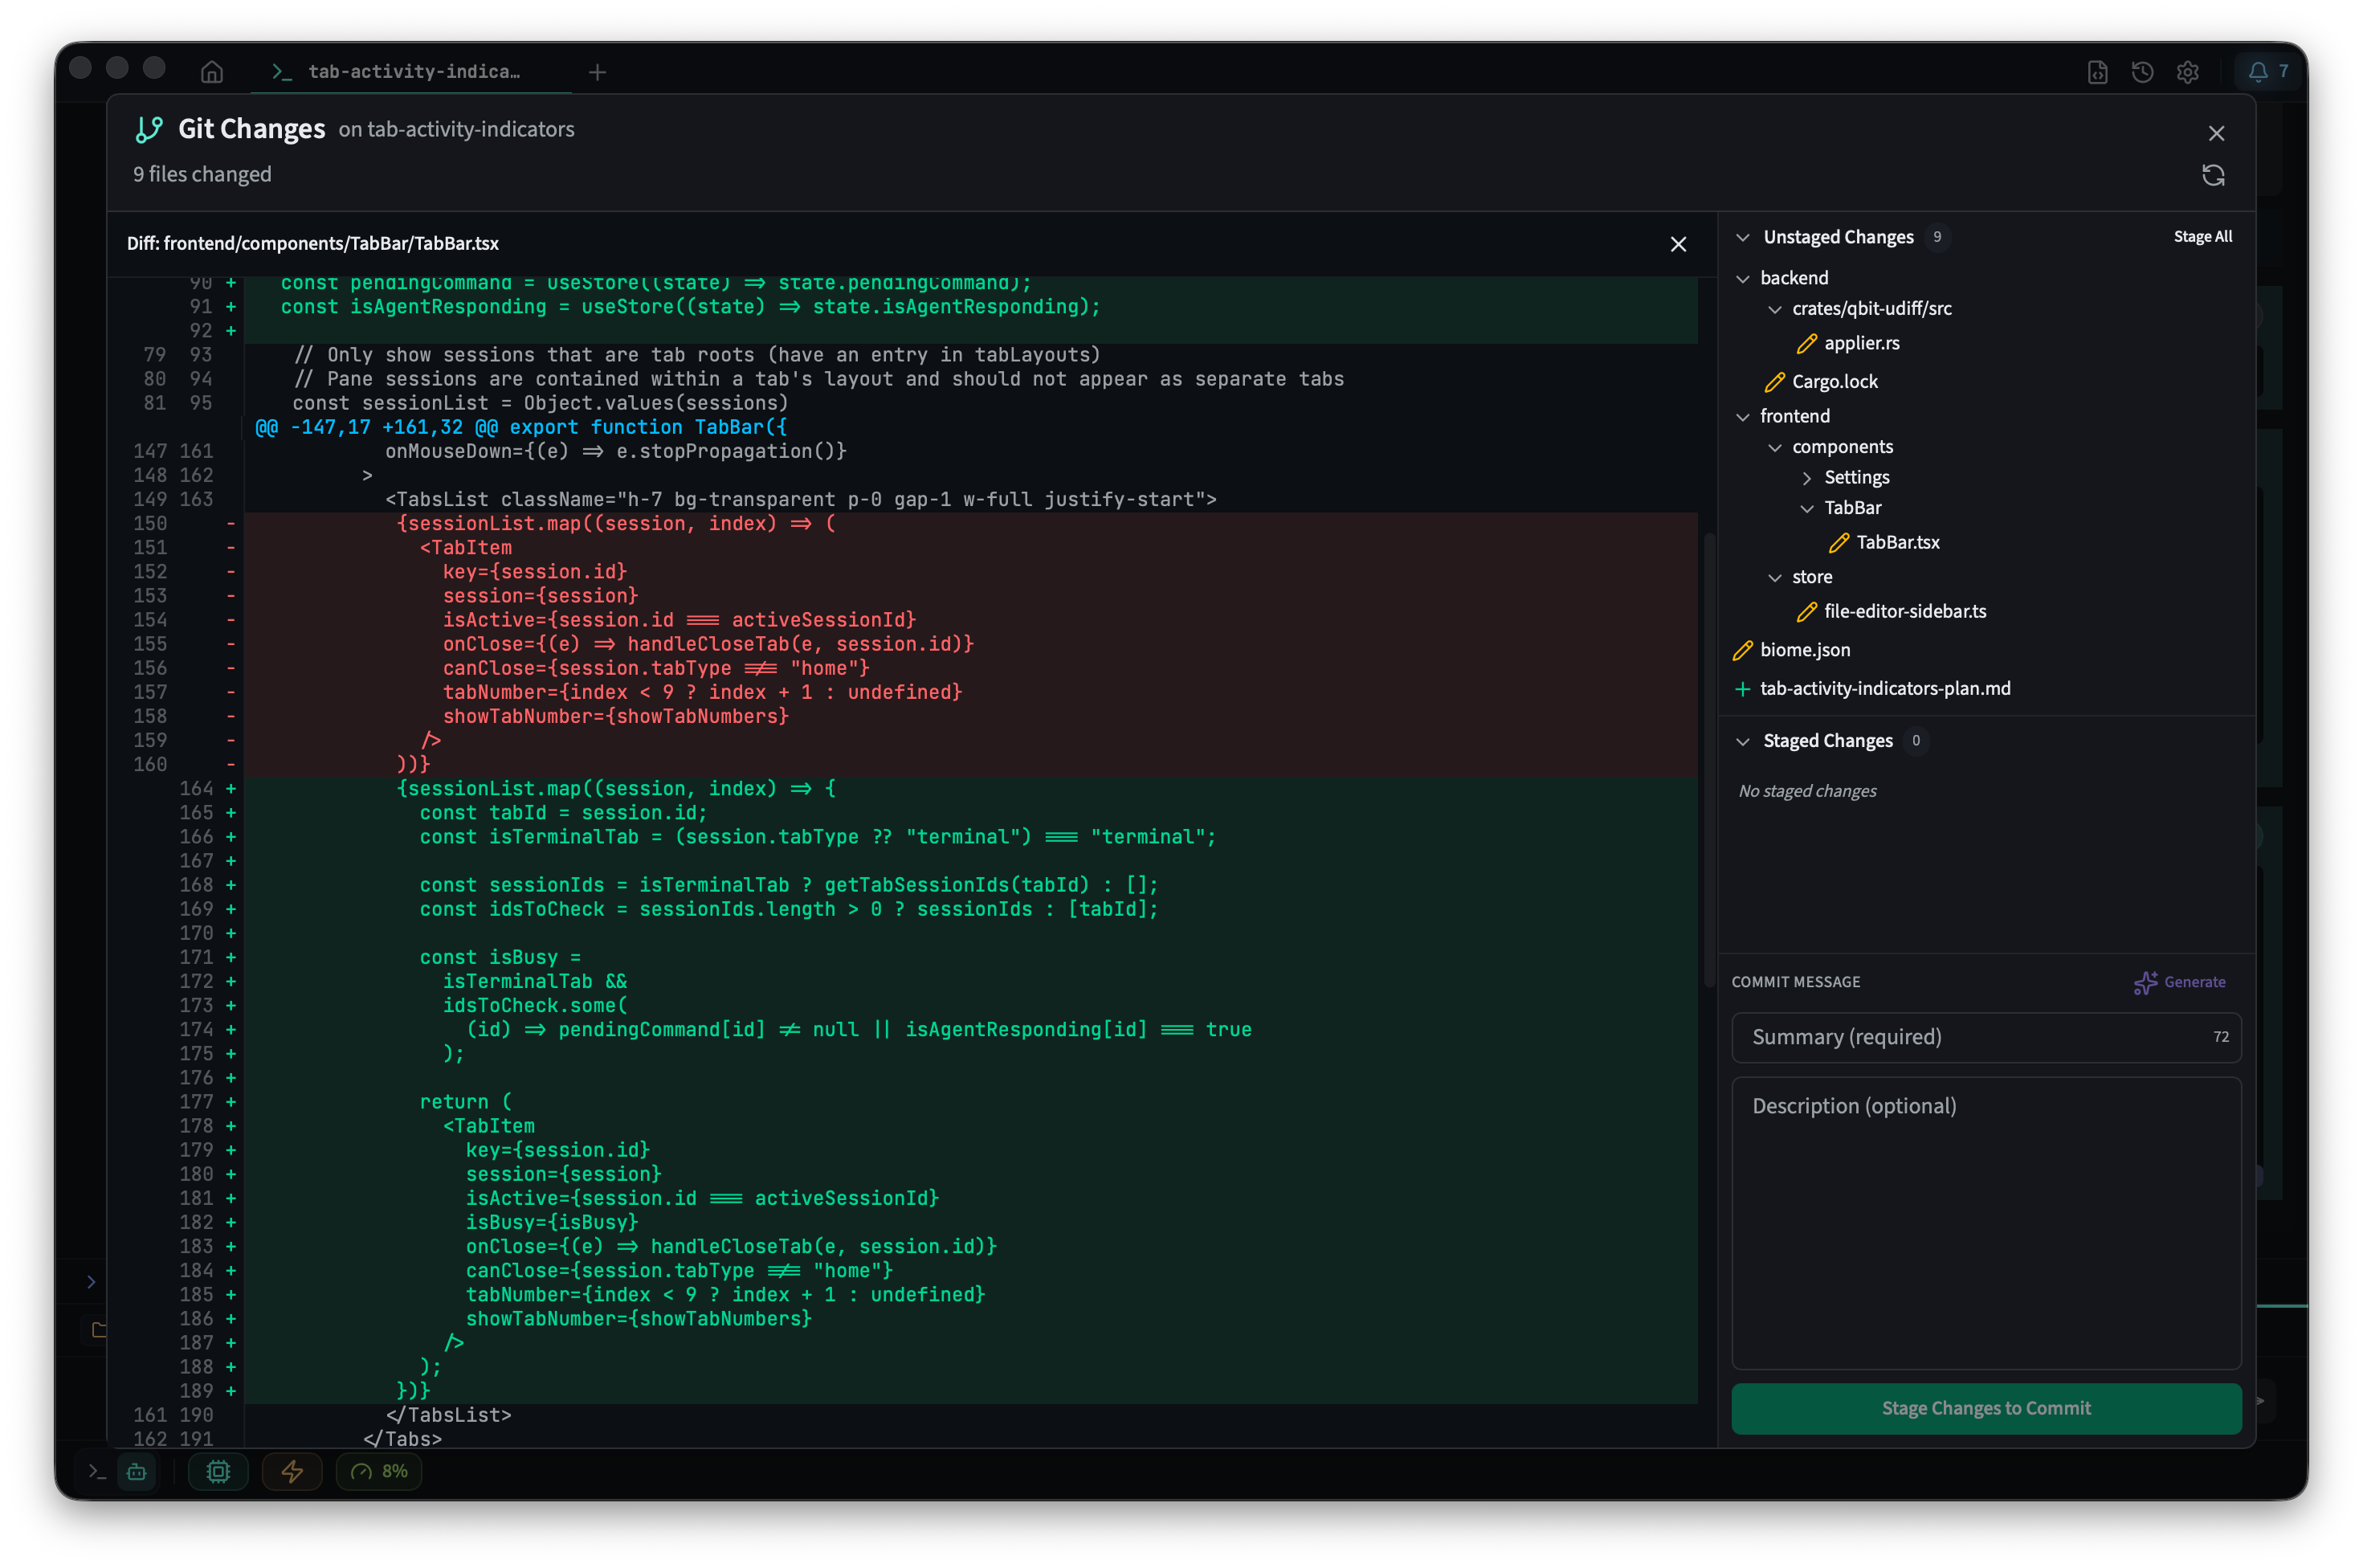Select TabBar.tsx in file tree
The height and width of the screenshot is (1568, 2363).
tap(1897, 543)
